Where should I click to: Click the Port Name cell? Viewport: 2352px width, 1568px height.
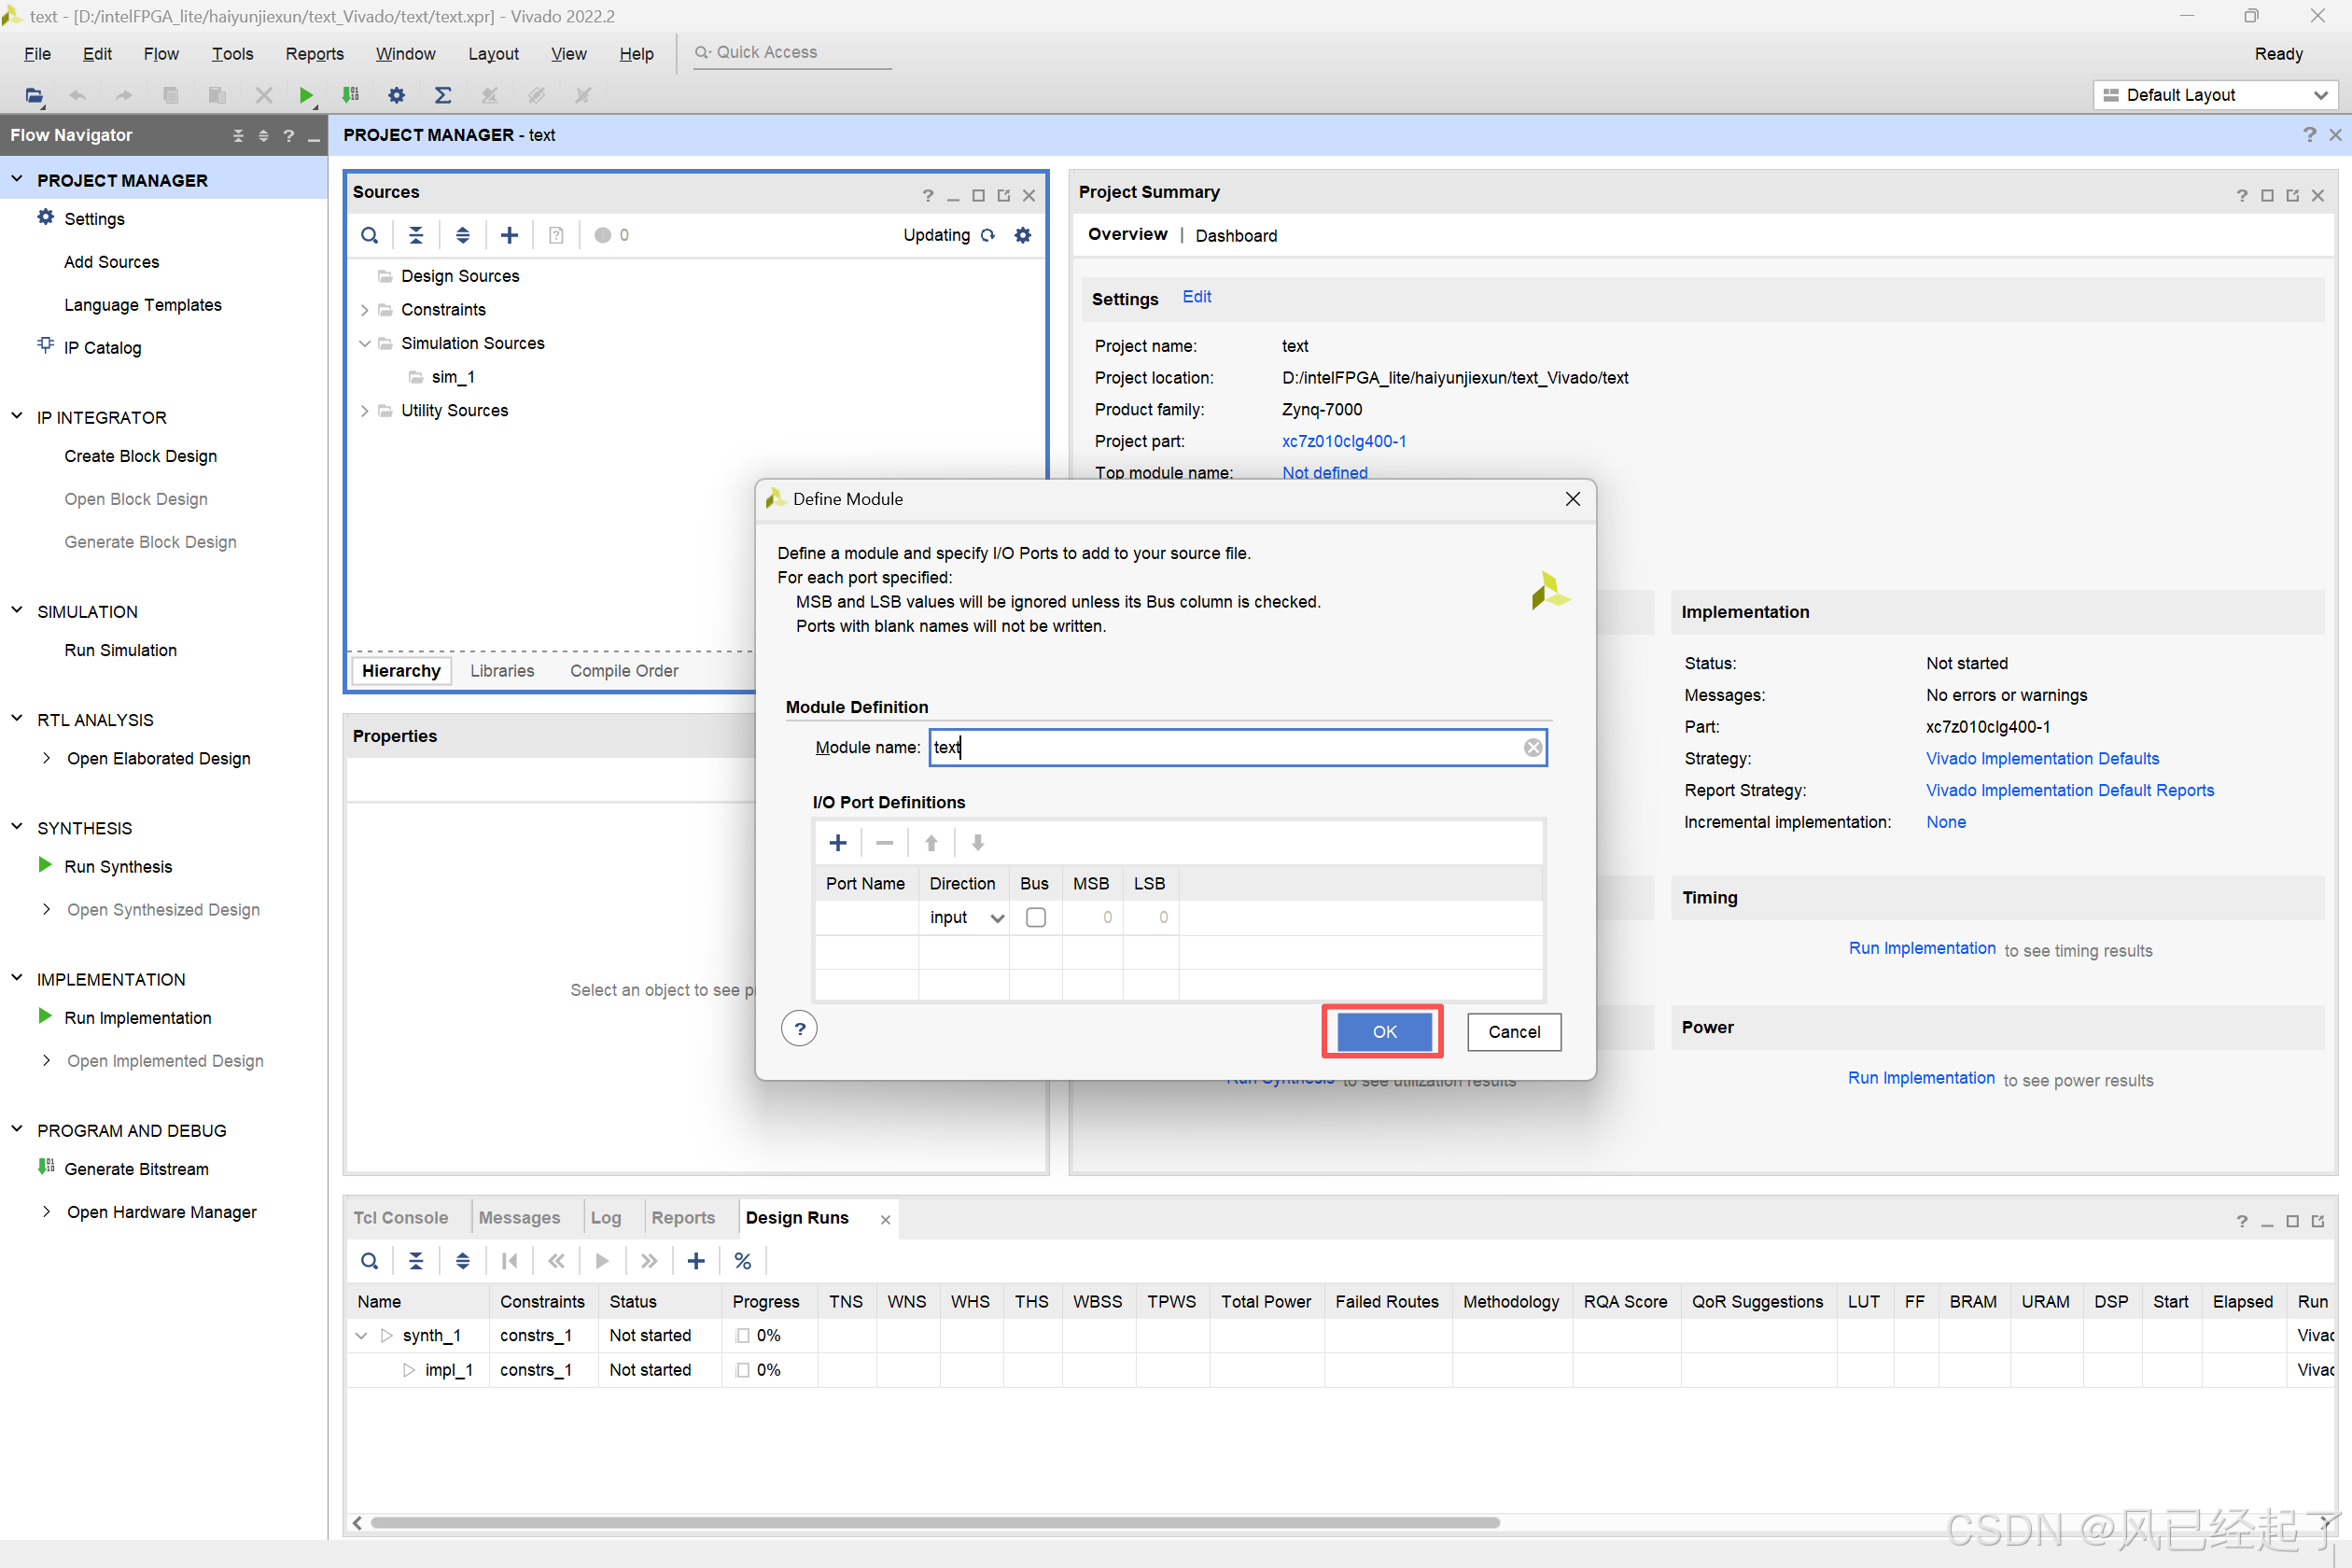(866, 917)
